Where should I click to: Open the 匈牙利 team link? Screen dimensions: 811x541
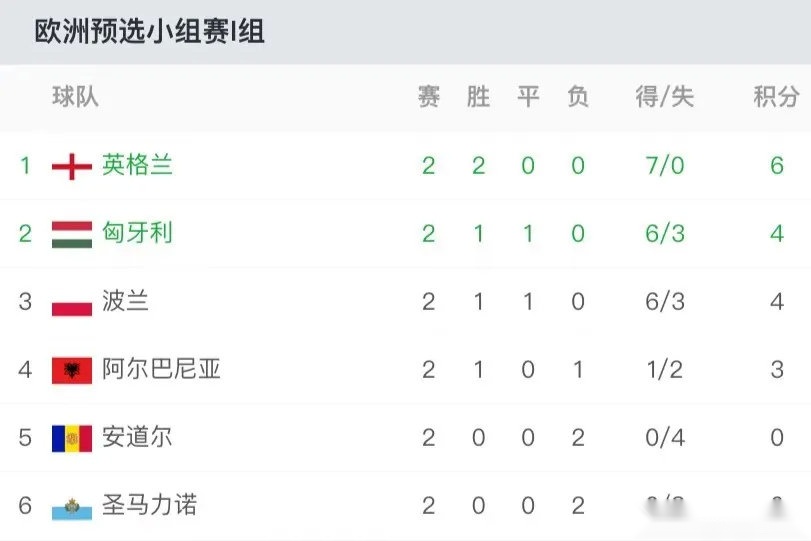pos(138,233)
